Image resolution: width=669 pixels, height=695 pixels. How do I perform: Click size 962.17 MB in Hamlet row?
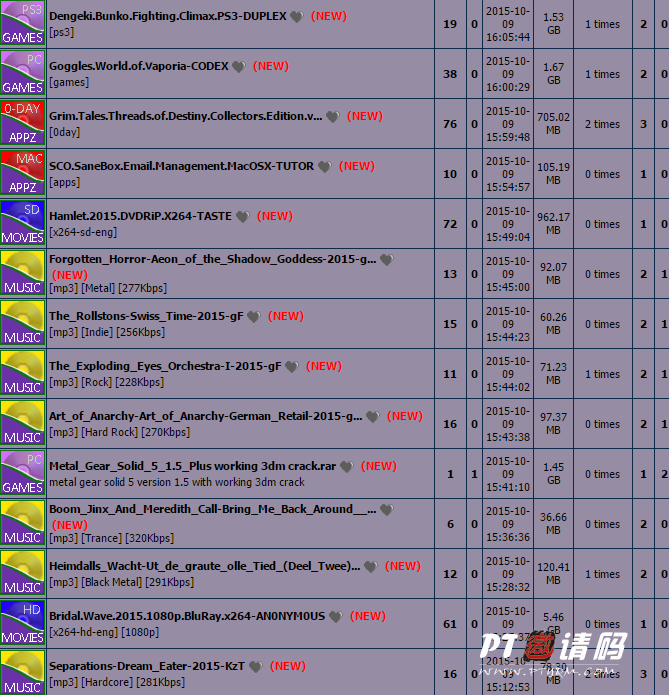(x=553, y=224)
